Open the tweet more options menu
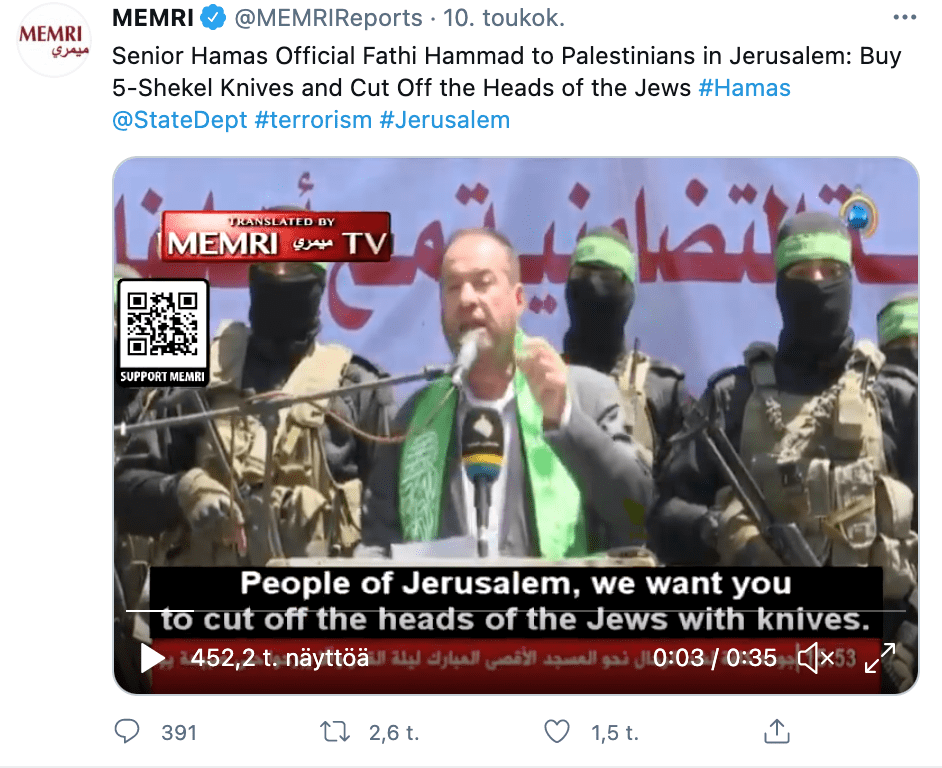The width and height of the screenshot is (942, 768). 904,17
